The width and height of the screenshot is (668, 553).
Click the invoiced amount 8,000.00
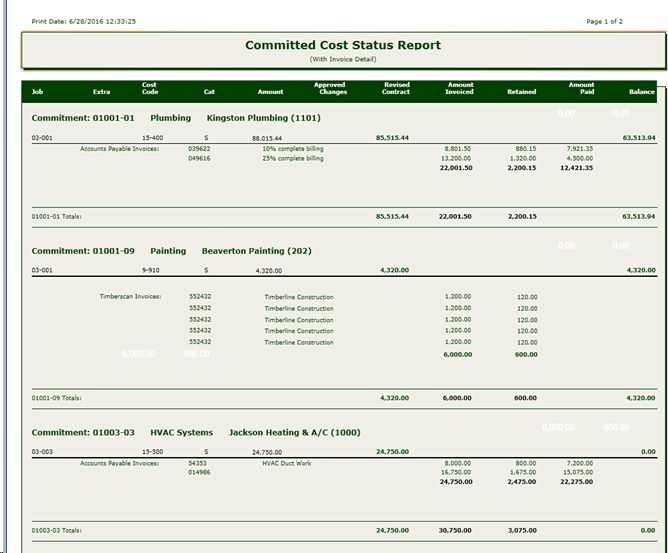(x=458, y=463)
